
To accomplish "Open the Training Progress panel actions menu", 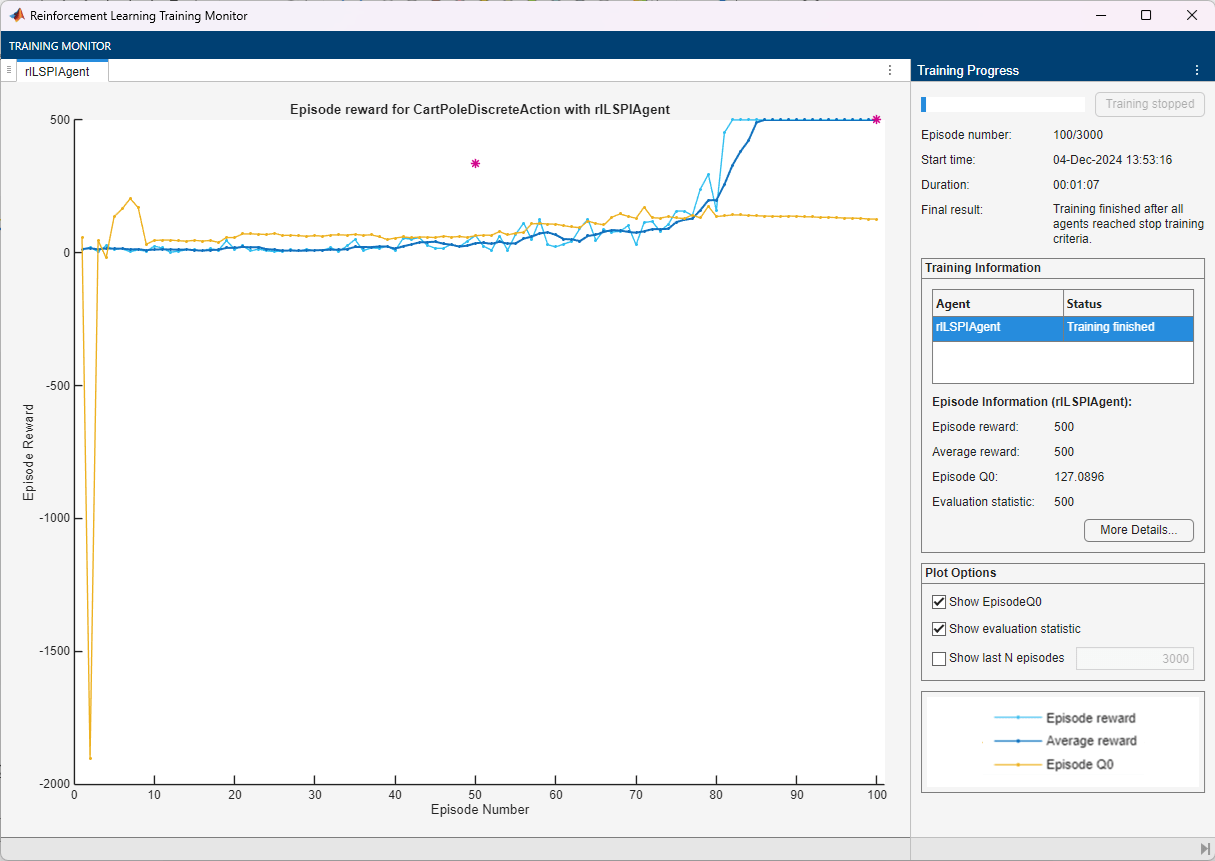I will tap(1196, 70).
